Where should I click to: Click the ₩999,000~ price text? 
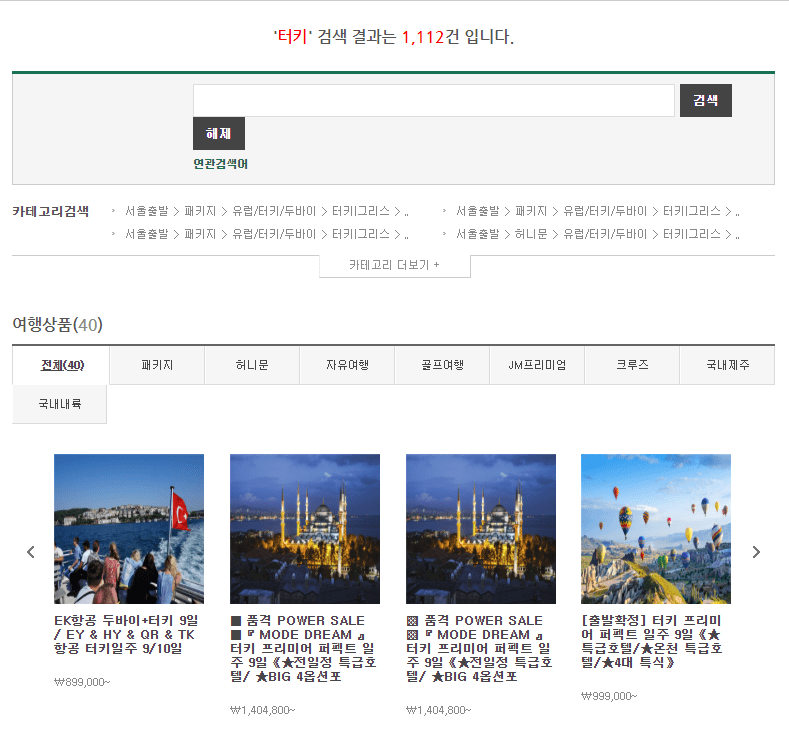[x=609, y=696]
